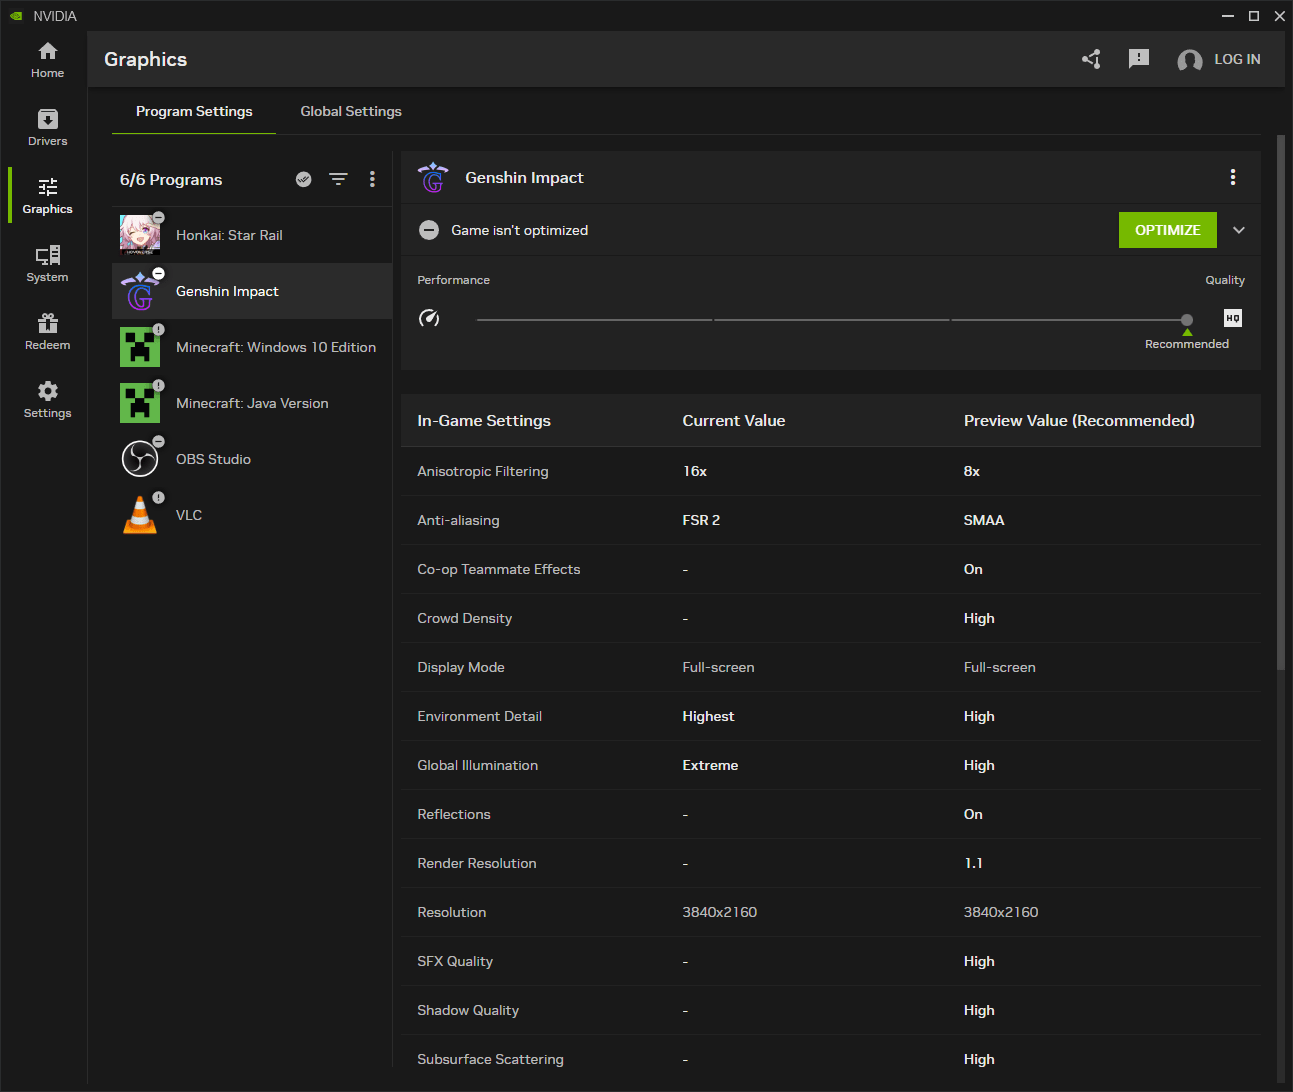This screenshot has width=1293, height=1092.
Task: Open the programs list more-options menu
Action: [x=372, y=179]
